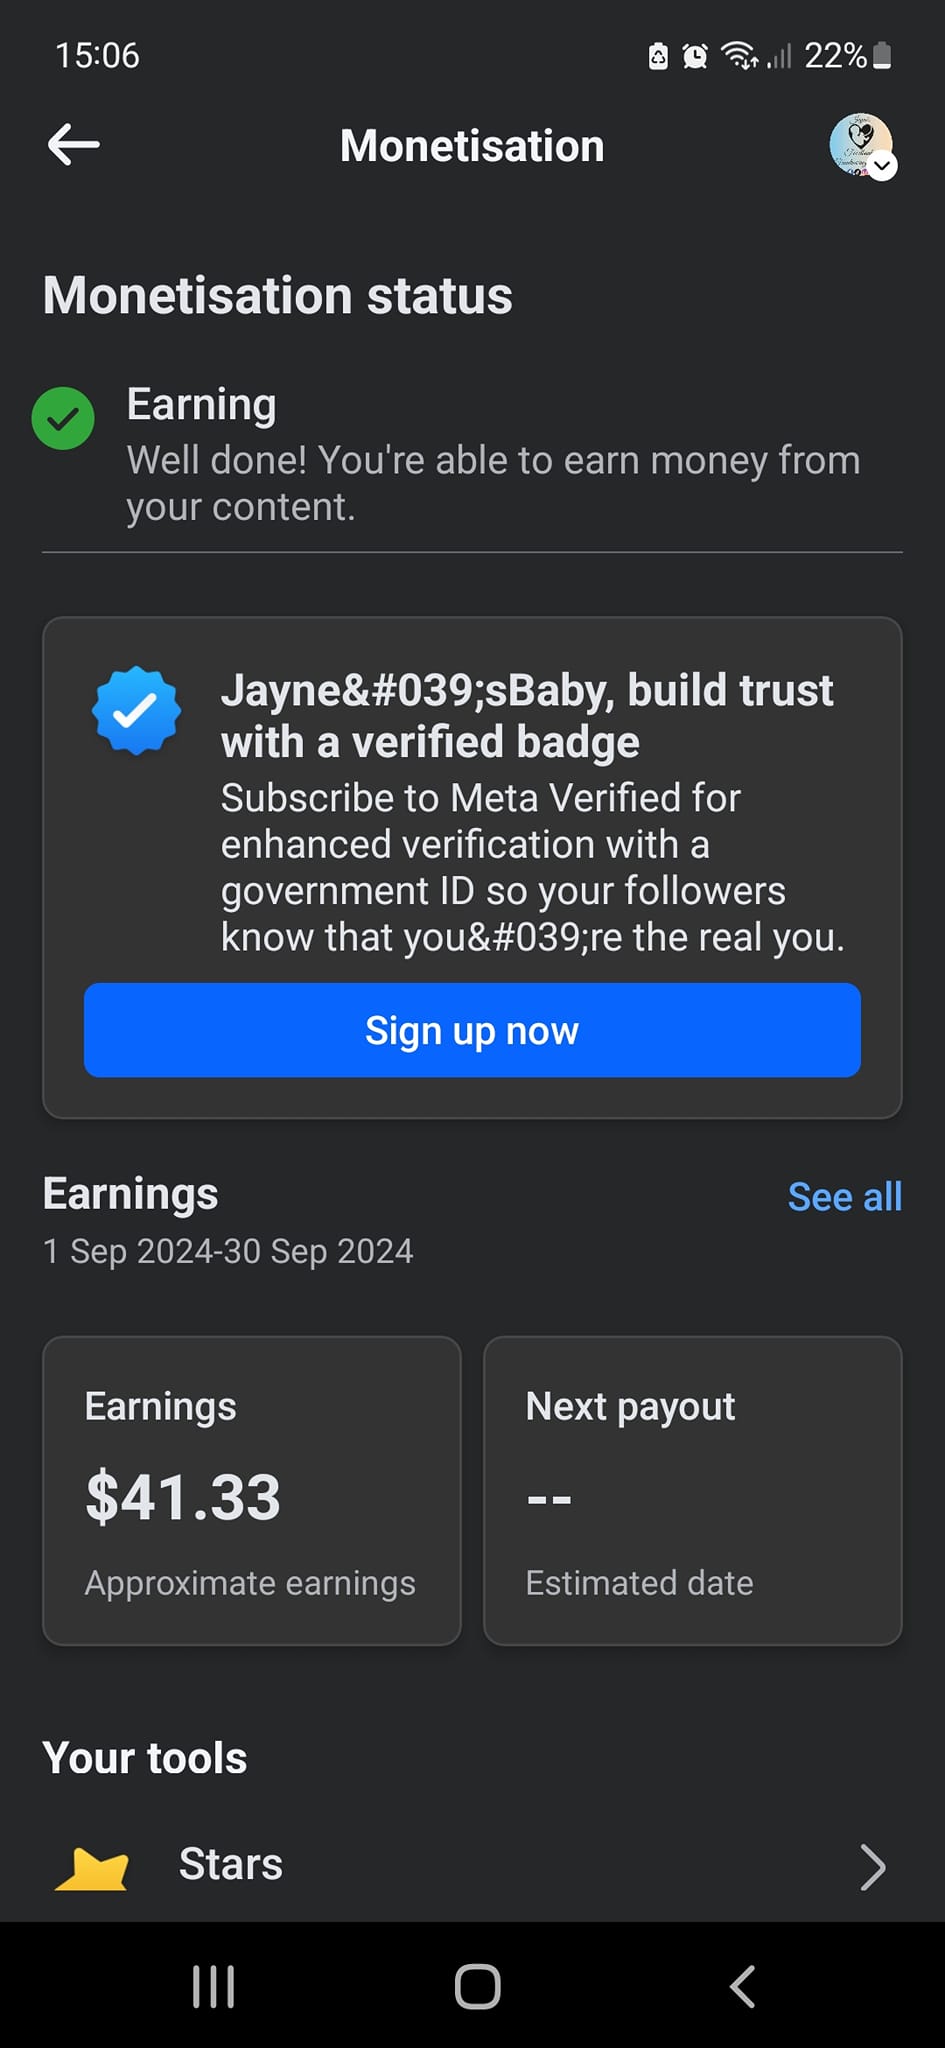
Task: Tap Android home button
Action: (477, 1986)
